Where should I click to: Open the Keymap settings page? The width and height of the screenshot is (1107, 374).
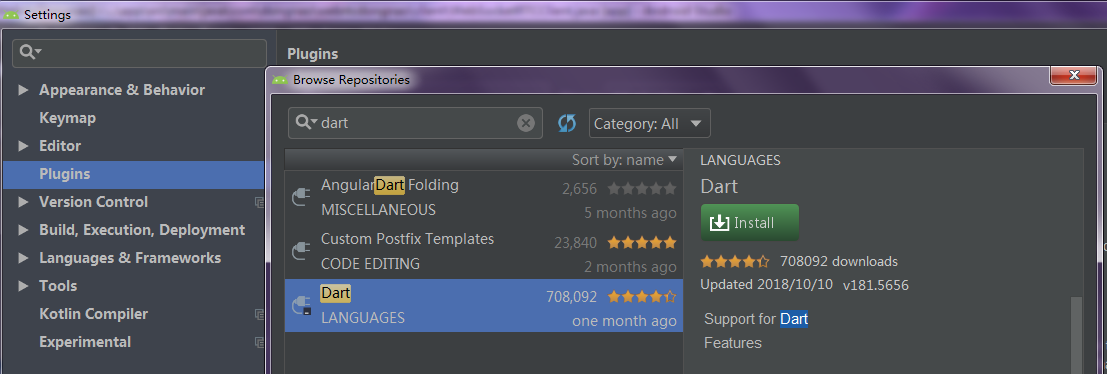click(x=67, y=118)
